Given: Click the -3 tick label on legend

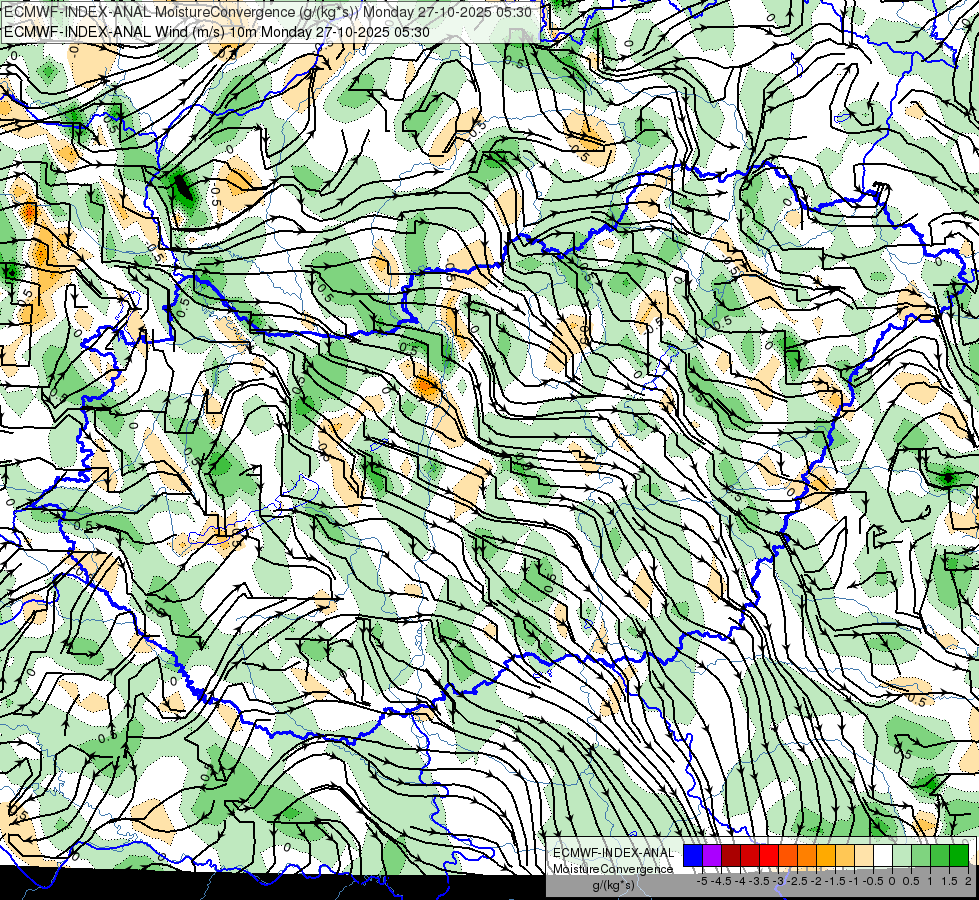Looking at the screenshot, I should [779, 881].
